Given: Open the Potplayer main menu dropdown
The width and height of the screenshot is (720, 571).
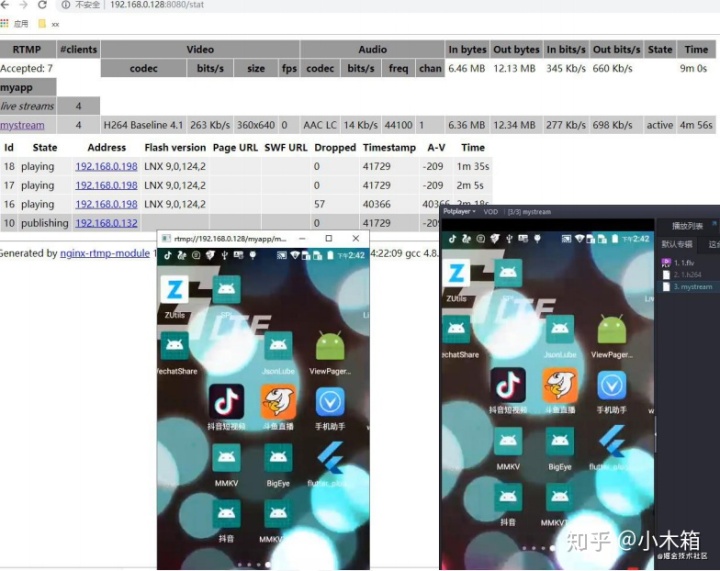Looking at the screenshot, I should click(x=460, y=212).
